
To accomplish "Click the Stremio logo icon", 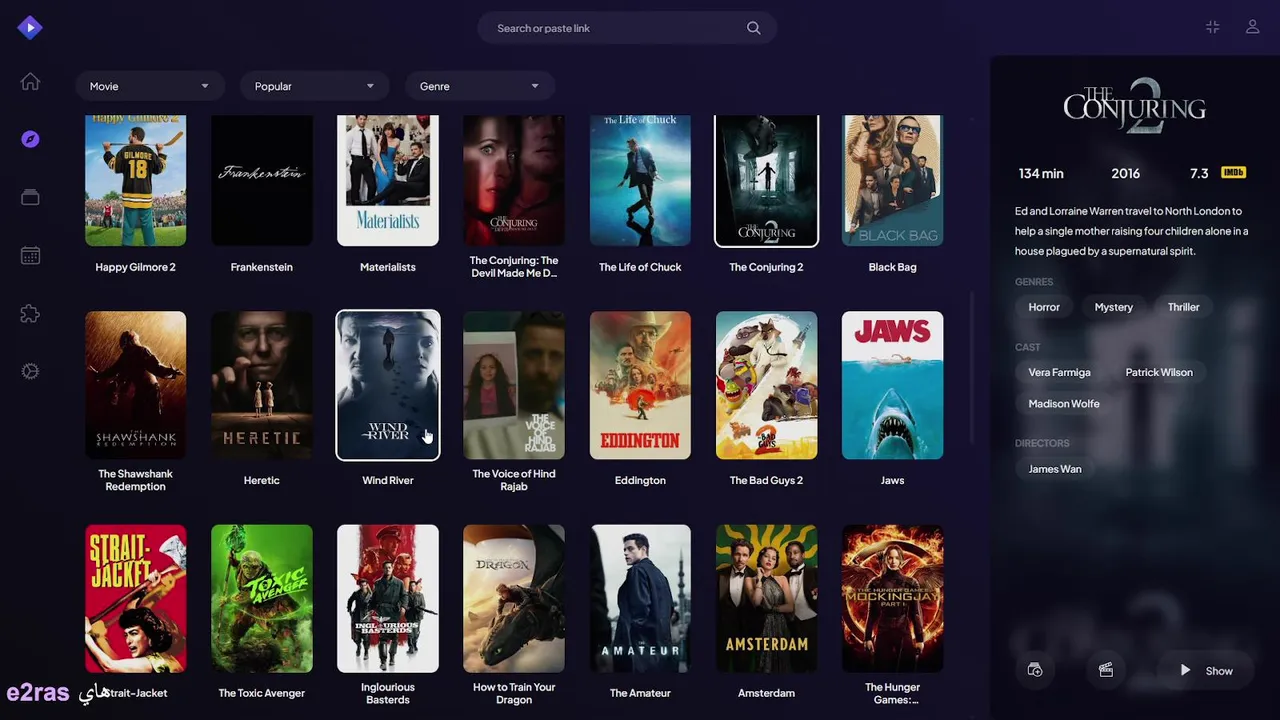I will click(x=30, y=28).
